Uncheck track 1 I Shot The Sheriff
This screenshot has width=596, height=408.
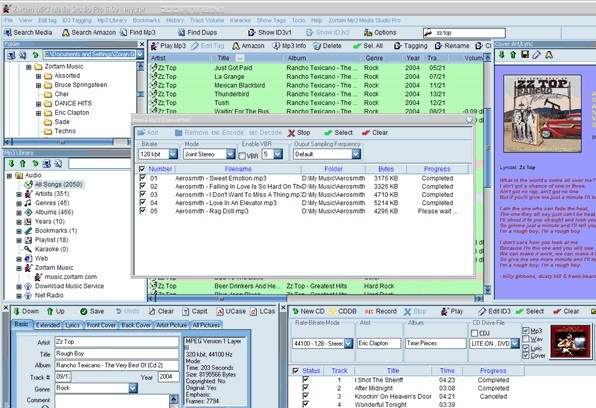click(x=305, y=379)
